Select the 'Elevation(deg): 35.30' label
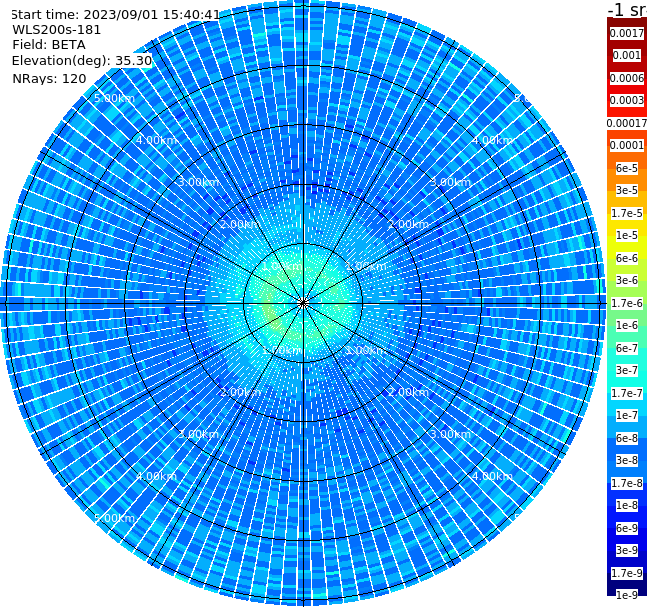 (x=82, y=61)
